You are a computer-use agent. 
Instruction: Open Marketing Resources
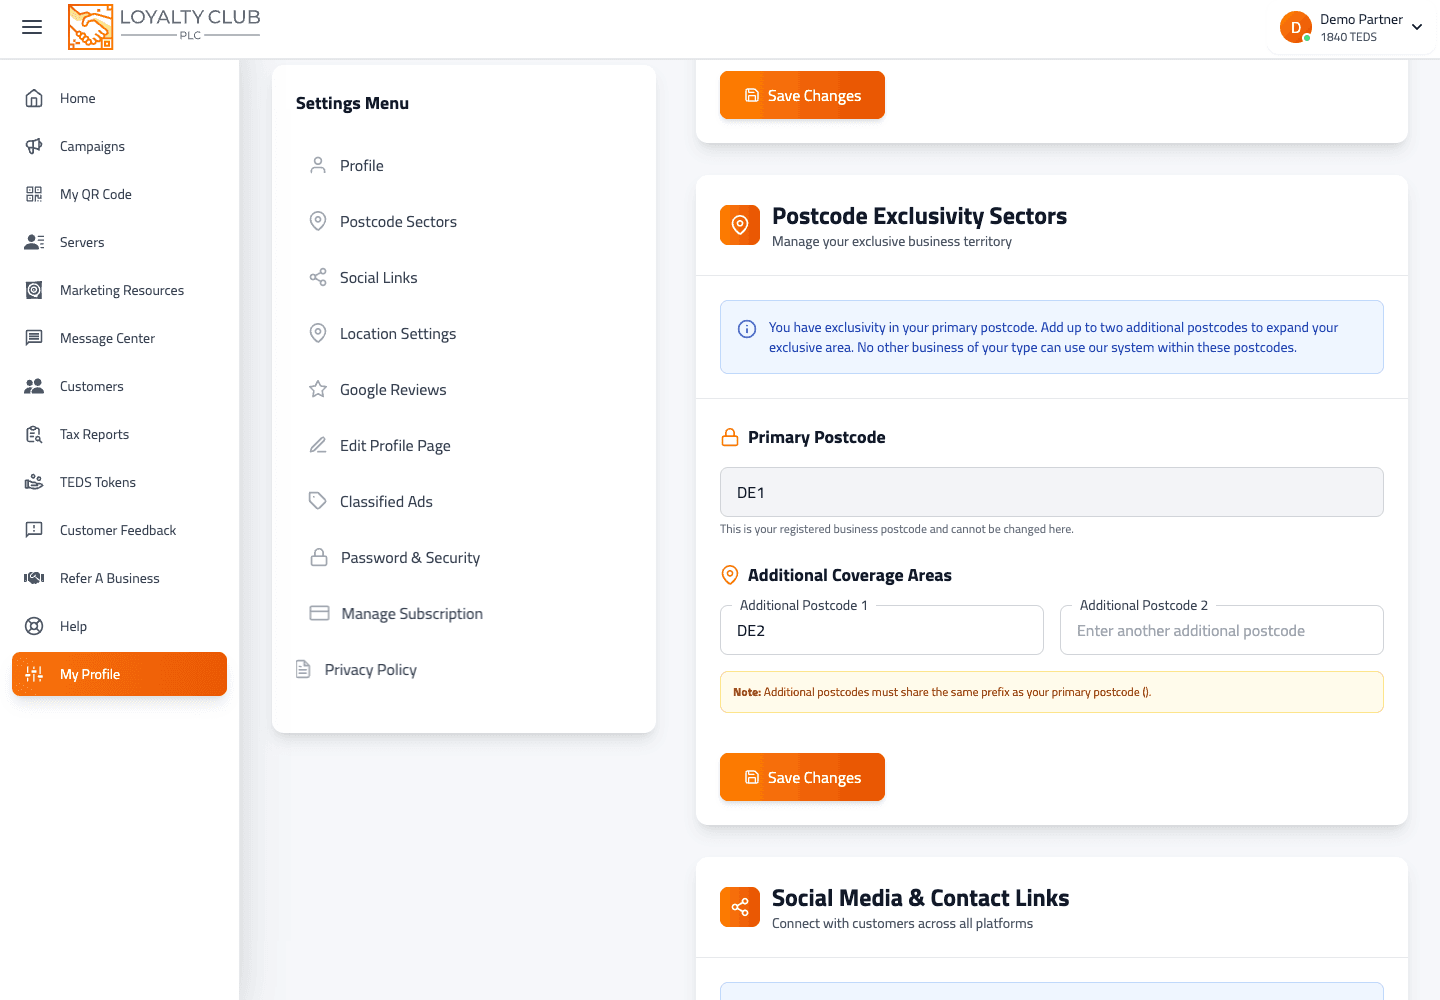[x=120, y=290]
